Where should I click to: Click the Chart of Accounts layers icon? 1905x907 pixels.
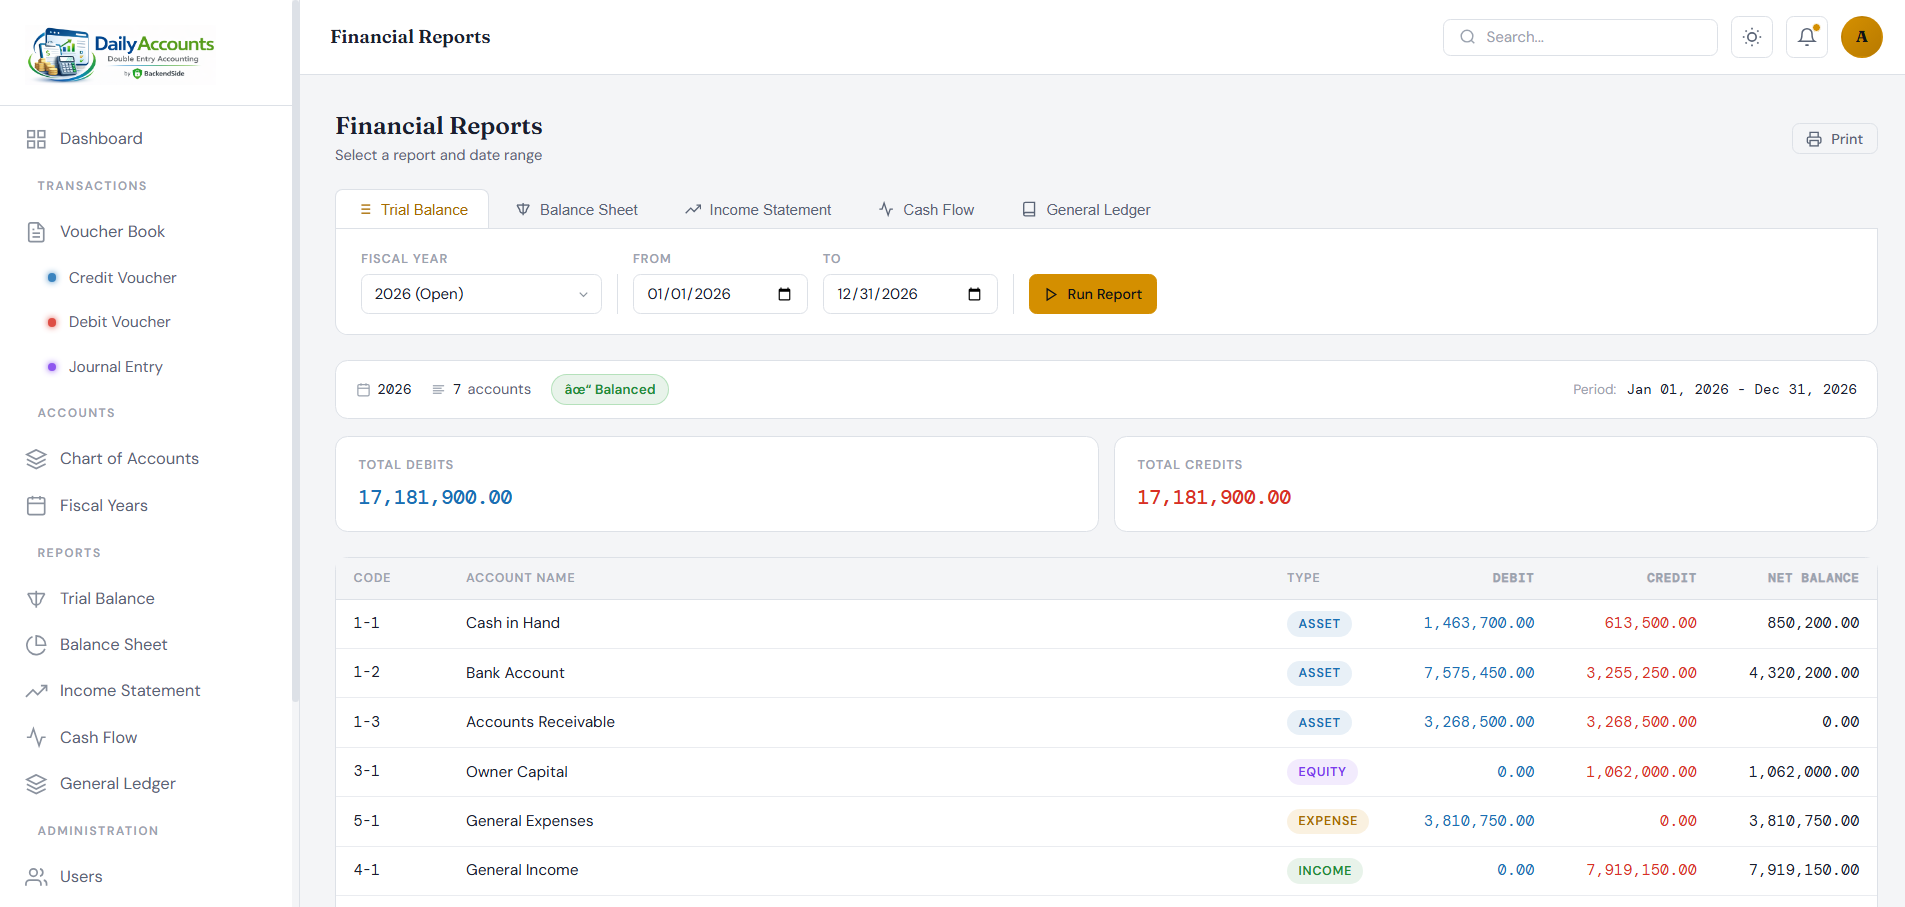(x=36, y=459)
